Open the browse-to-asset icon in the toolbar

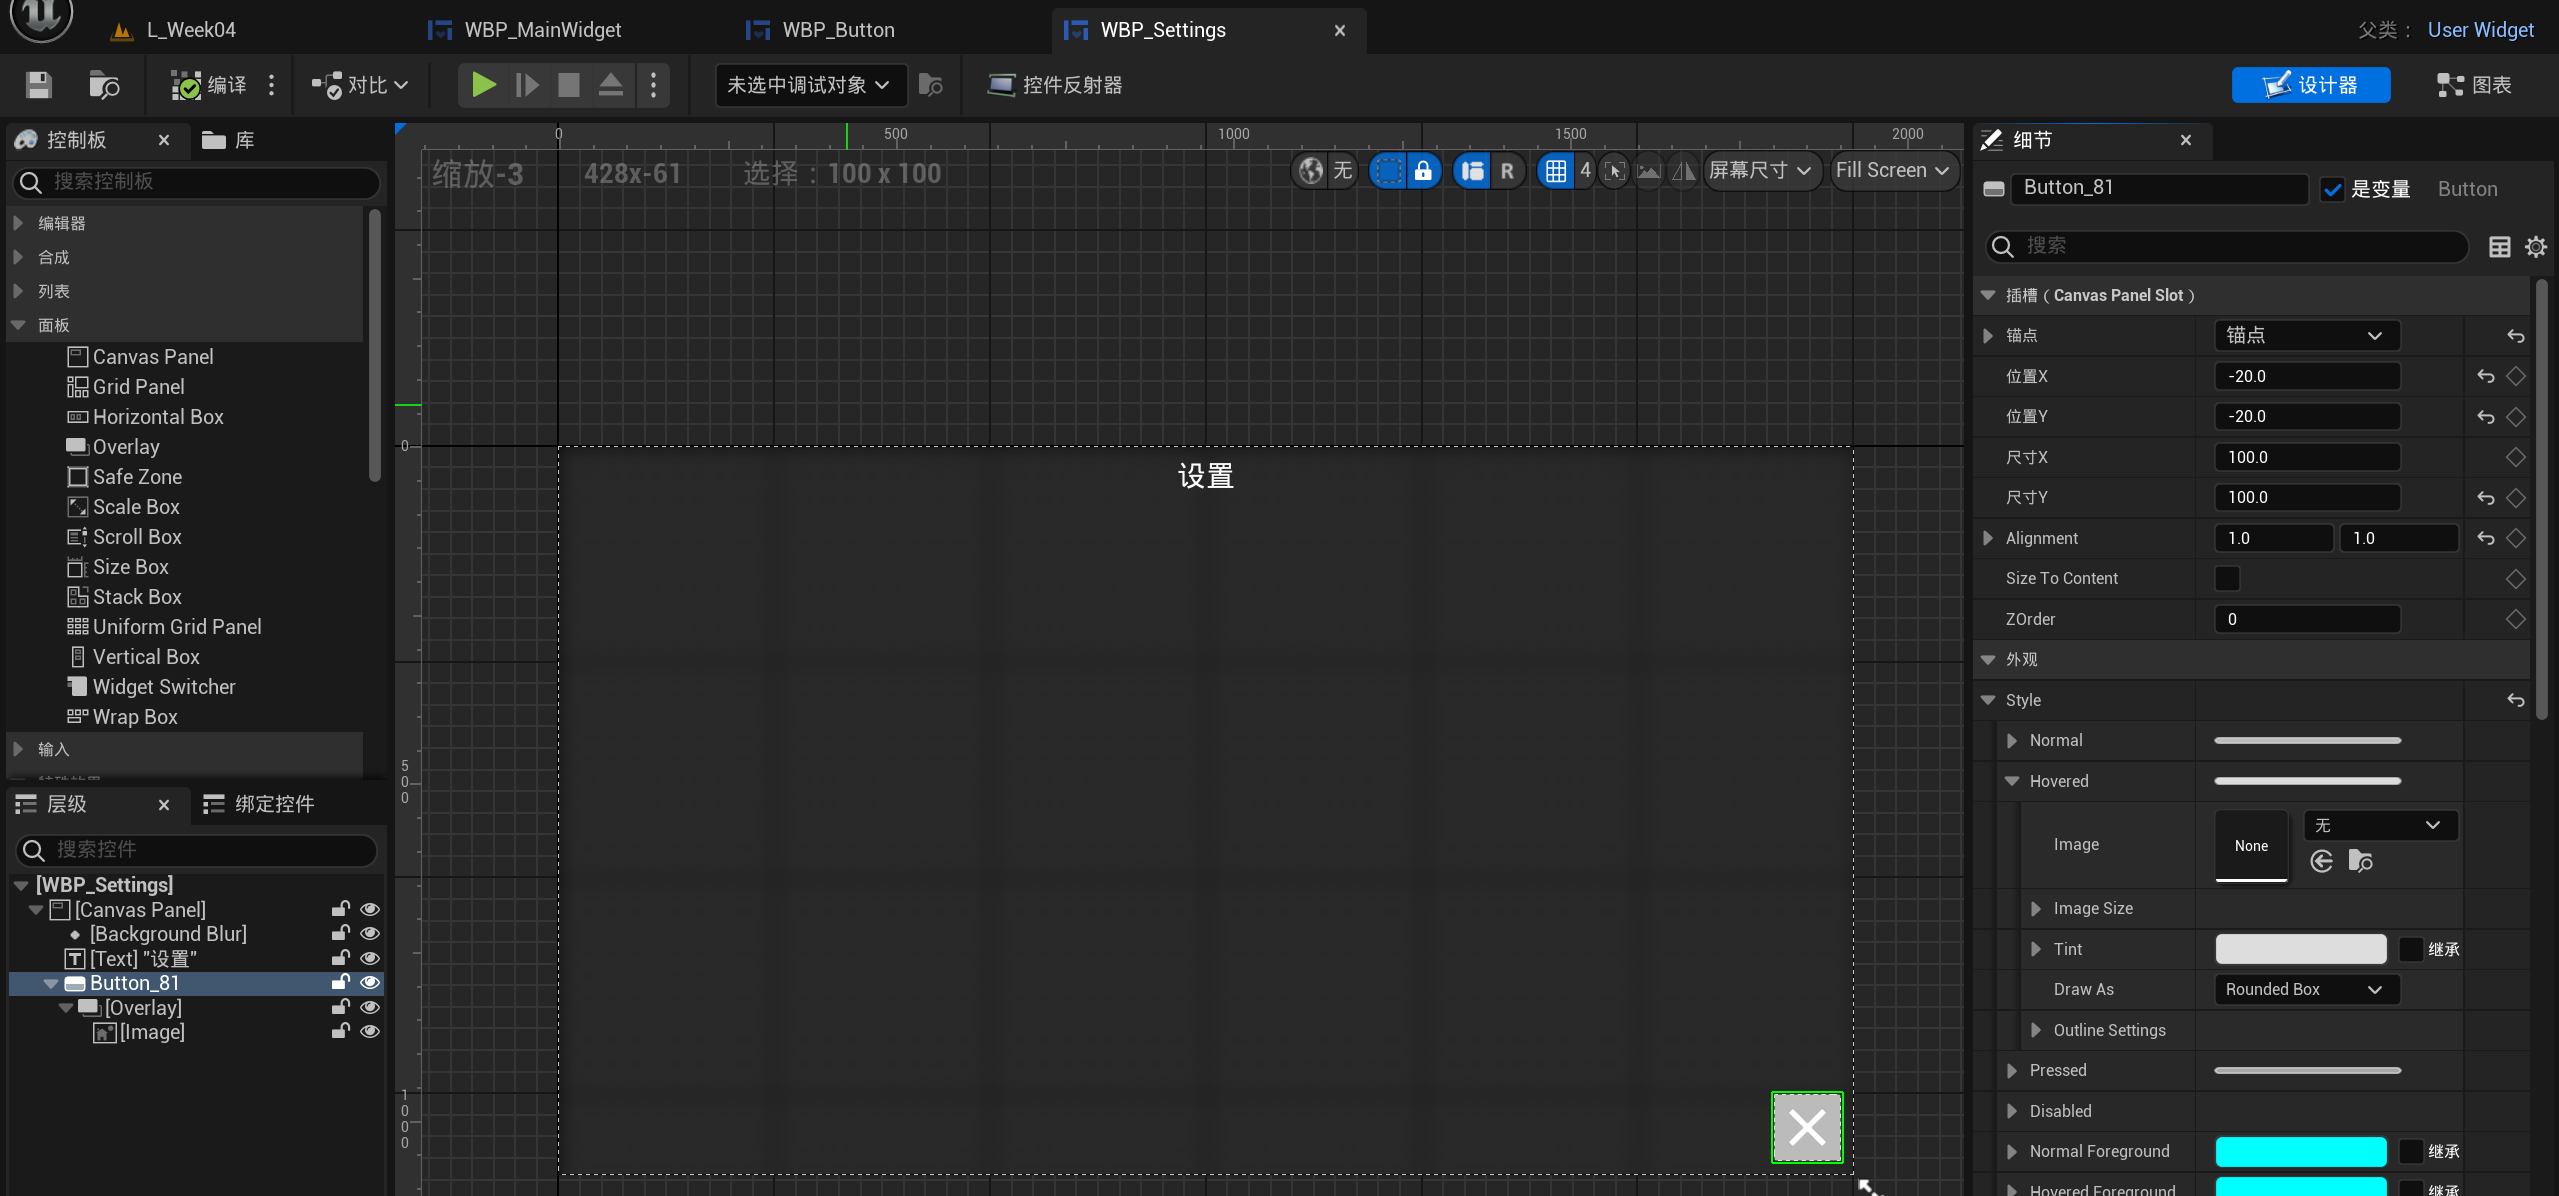(x=104, y=85)
